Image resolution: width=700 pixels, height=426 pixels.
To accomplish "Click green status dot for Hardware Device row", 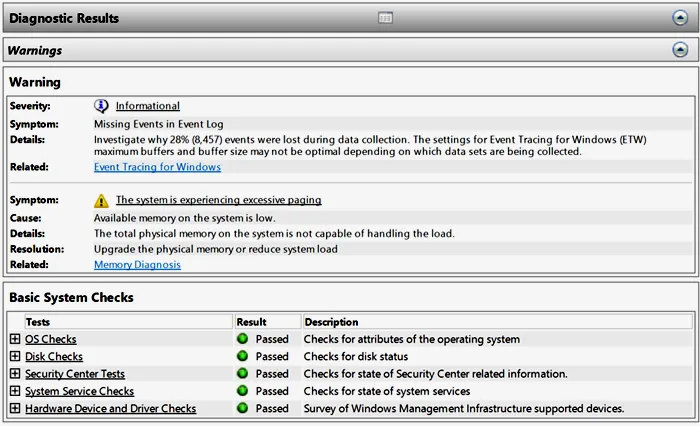I will tap(242, 409).
